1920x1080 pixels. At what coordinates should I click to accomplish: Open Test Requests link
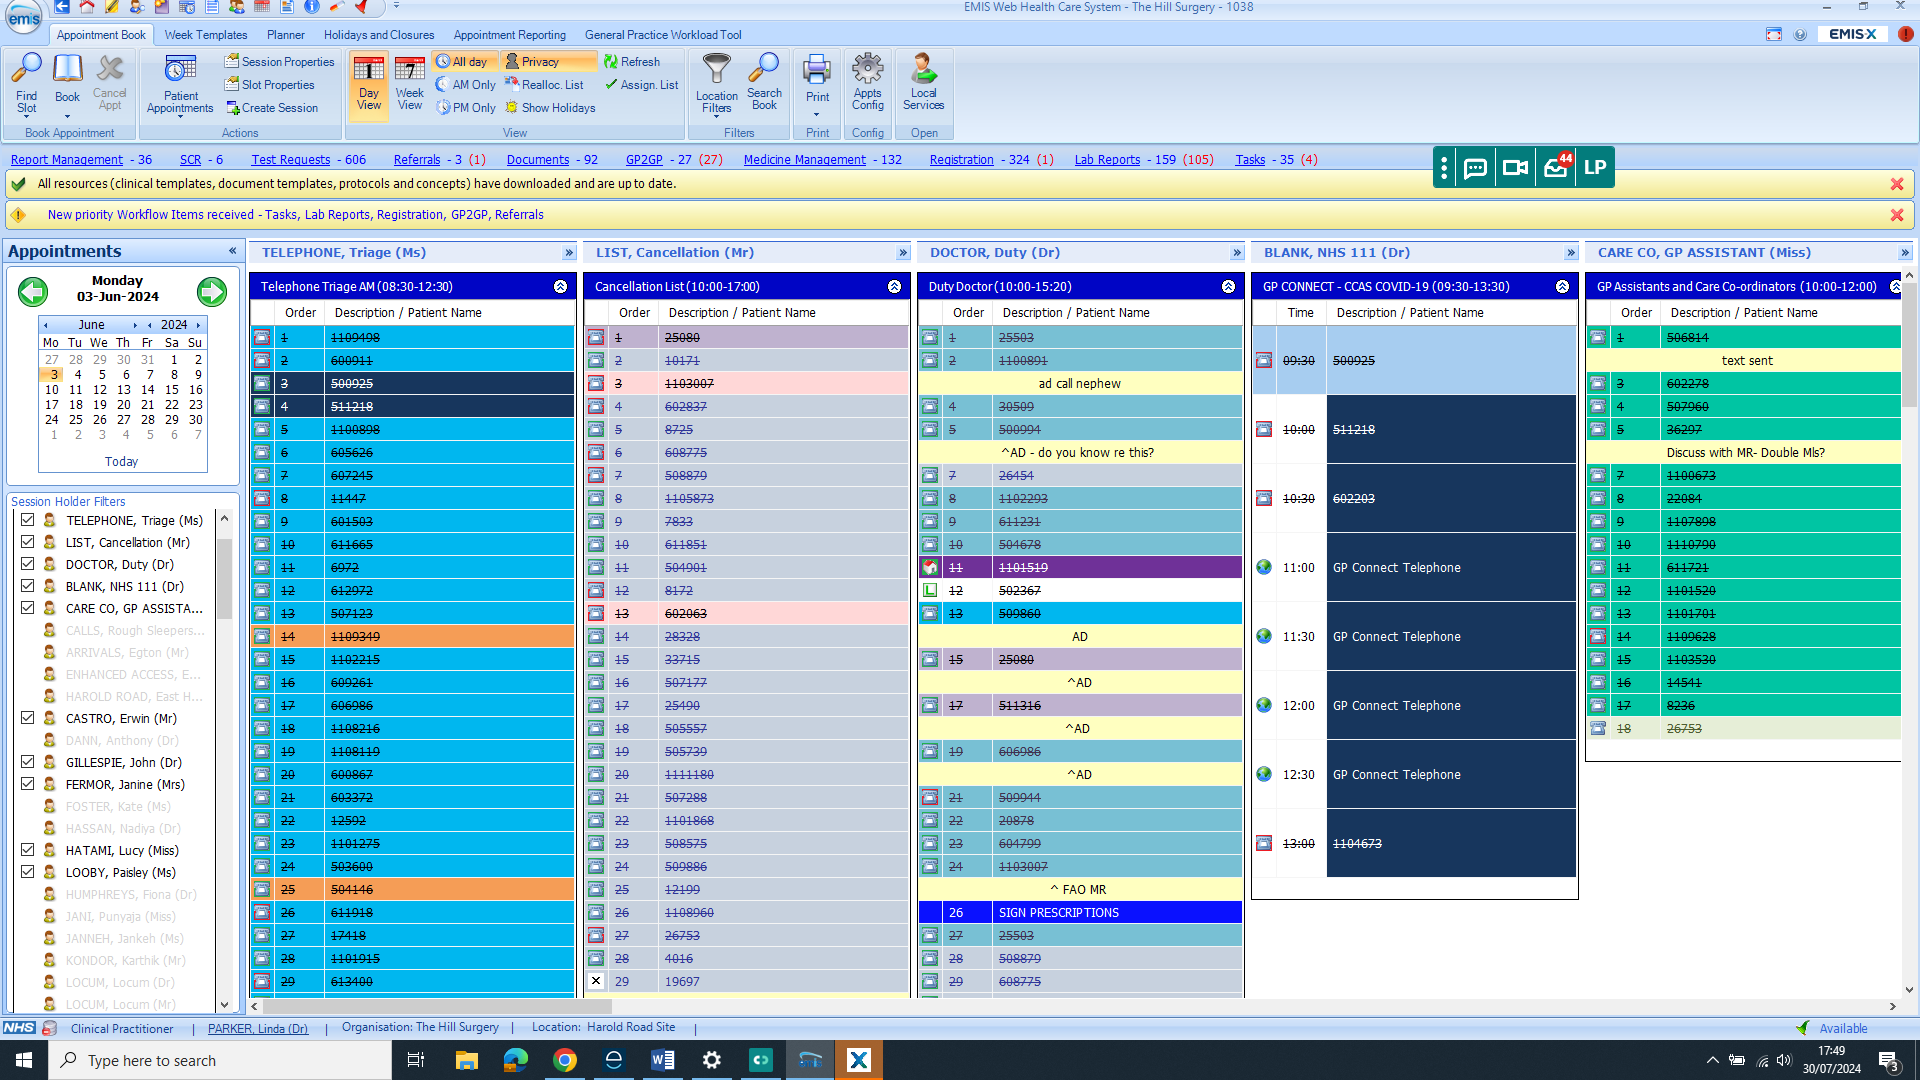click(291, 160)
